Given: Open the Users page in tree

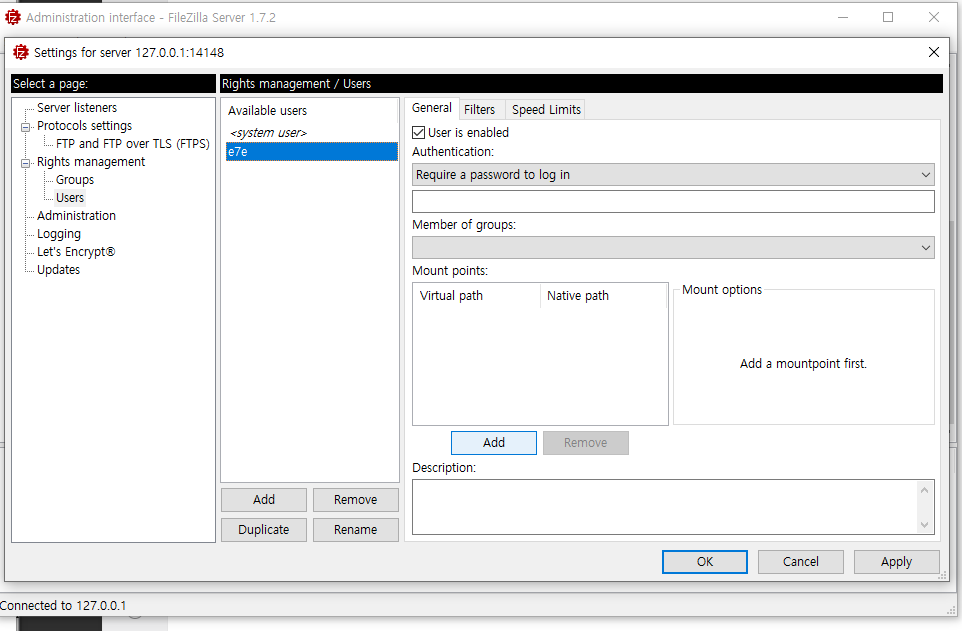Looking at the screenshot, I should pyautogui.click(x=70, y=198).
